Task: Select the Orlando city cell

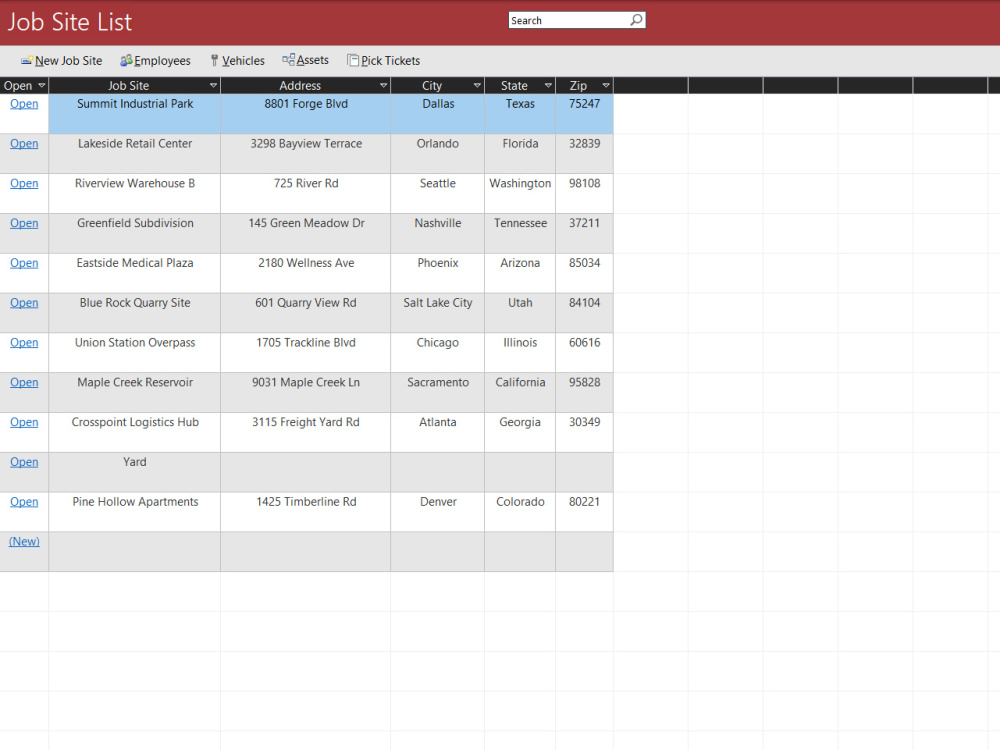Action: point(438,154)
